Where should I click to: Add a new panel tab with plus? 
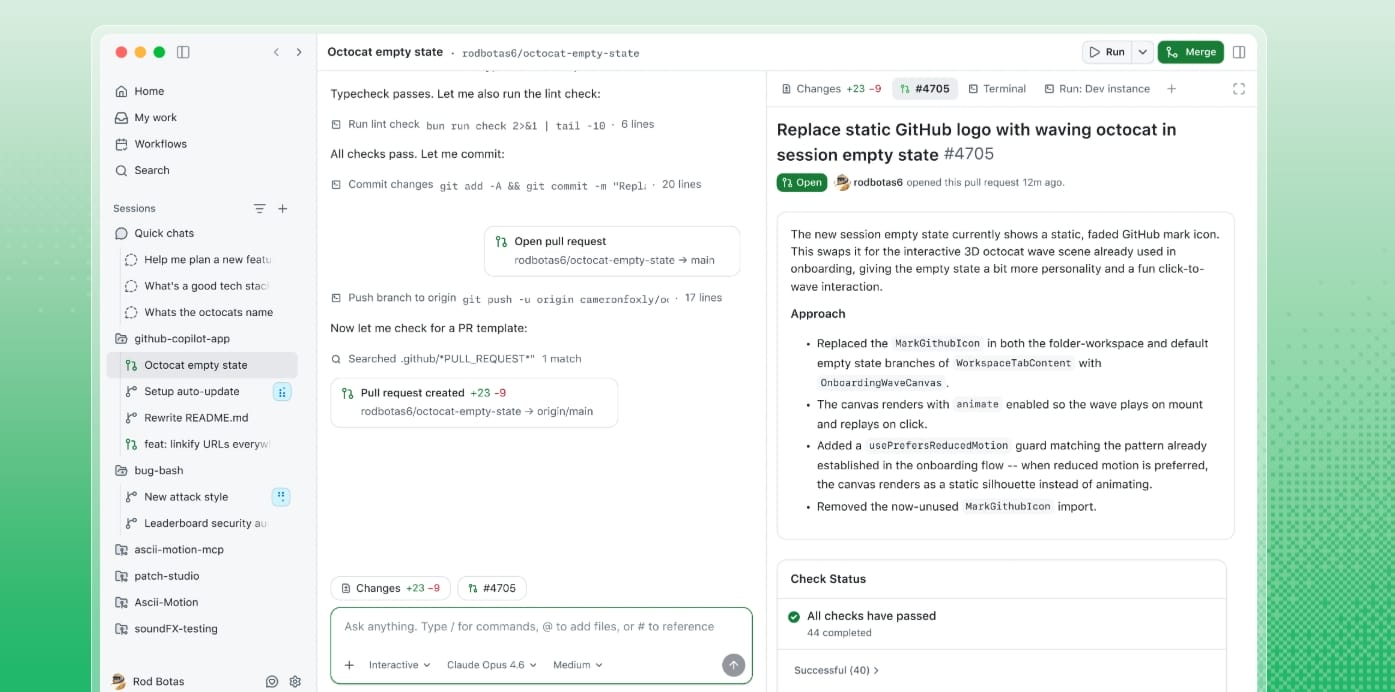click(x=1172, y=89)
